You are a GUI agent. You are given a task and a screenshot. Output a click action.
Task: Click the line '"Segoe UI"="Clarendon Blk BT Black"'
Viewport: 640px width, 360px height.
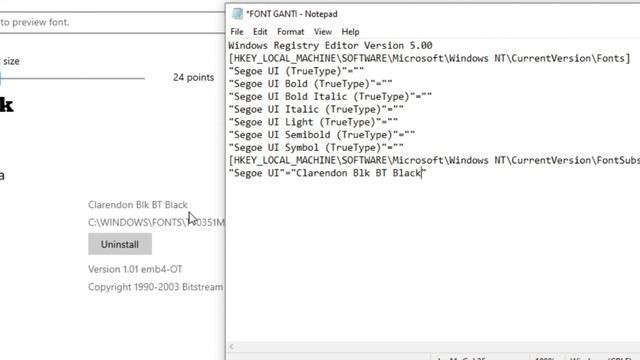327,173
